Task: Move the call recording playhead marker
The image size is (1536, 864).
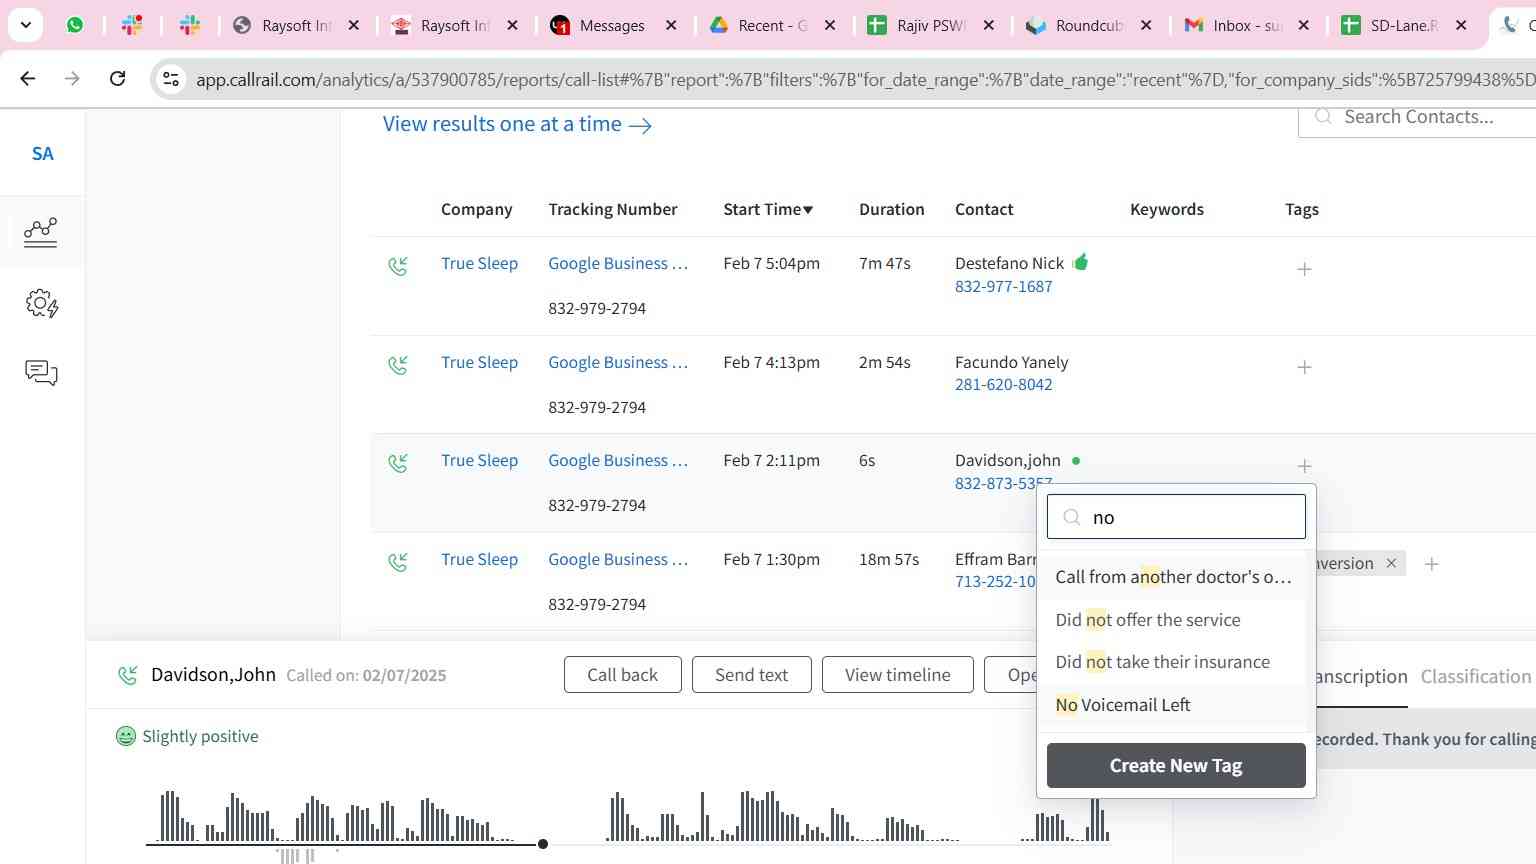Action: pos(543,844)
